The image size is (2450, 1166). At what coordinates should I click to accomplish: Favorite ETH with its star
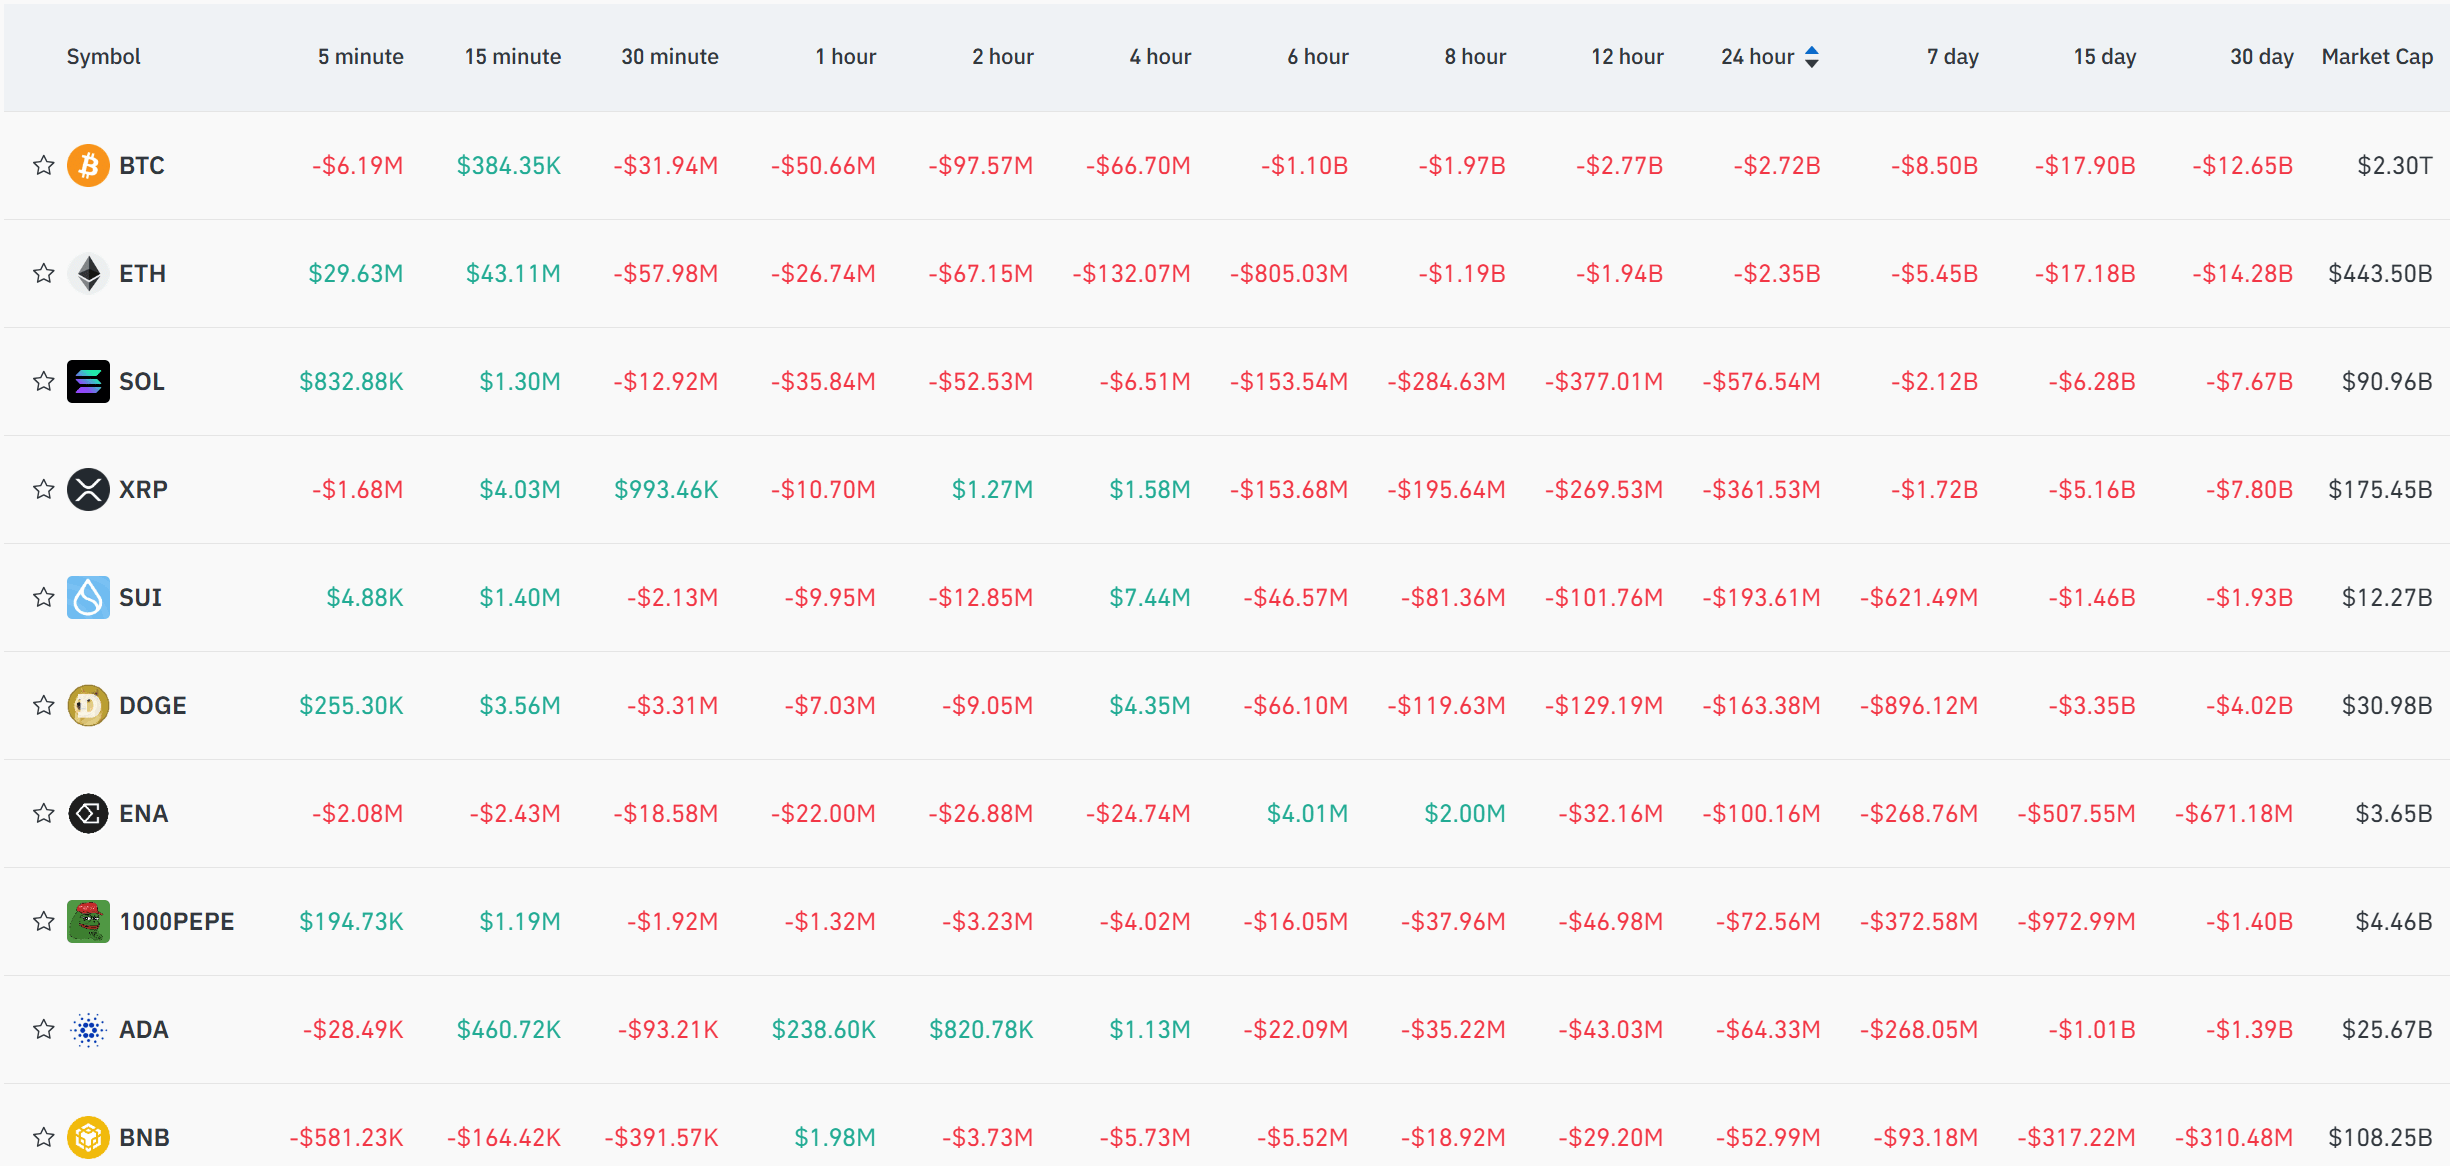(x=43, y=274)
